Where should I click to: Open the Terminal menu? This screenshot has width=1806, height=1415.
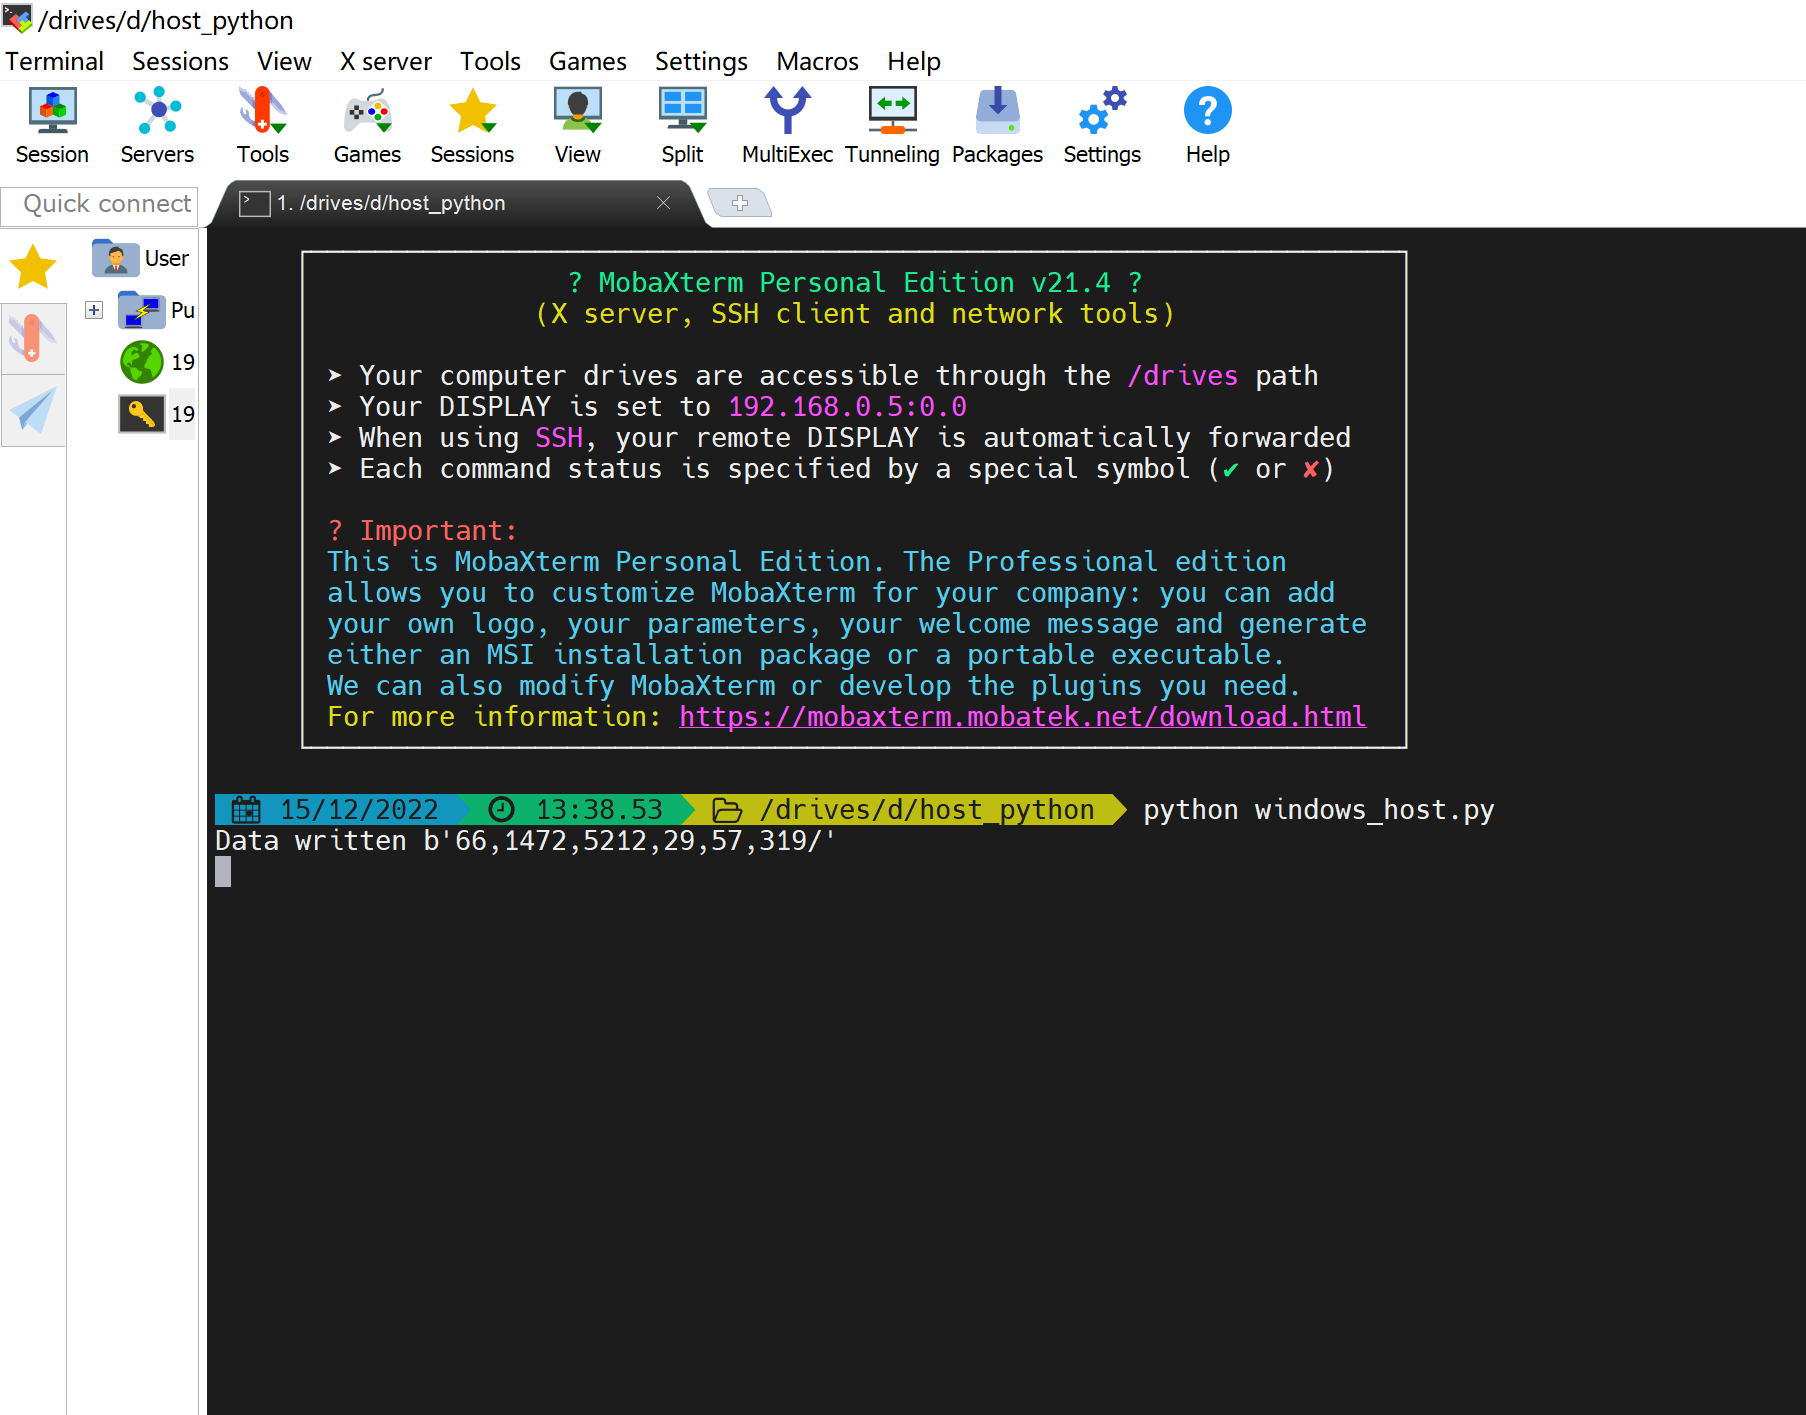[x=54, y=61]
